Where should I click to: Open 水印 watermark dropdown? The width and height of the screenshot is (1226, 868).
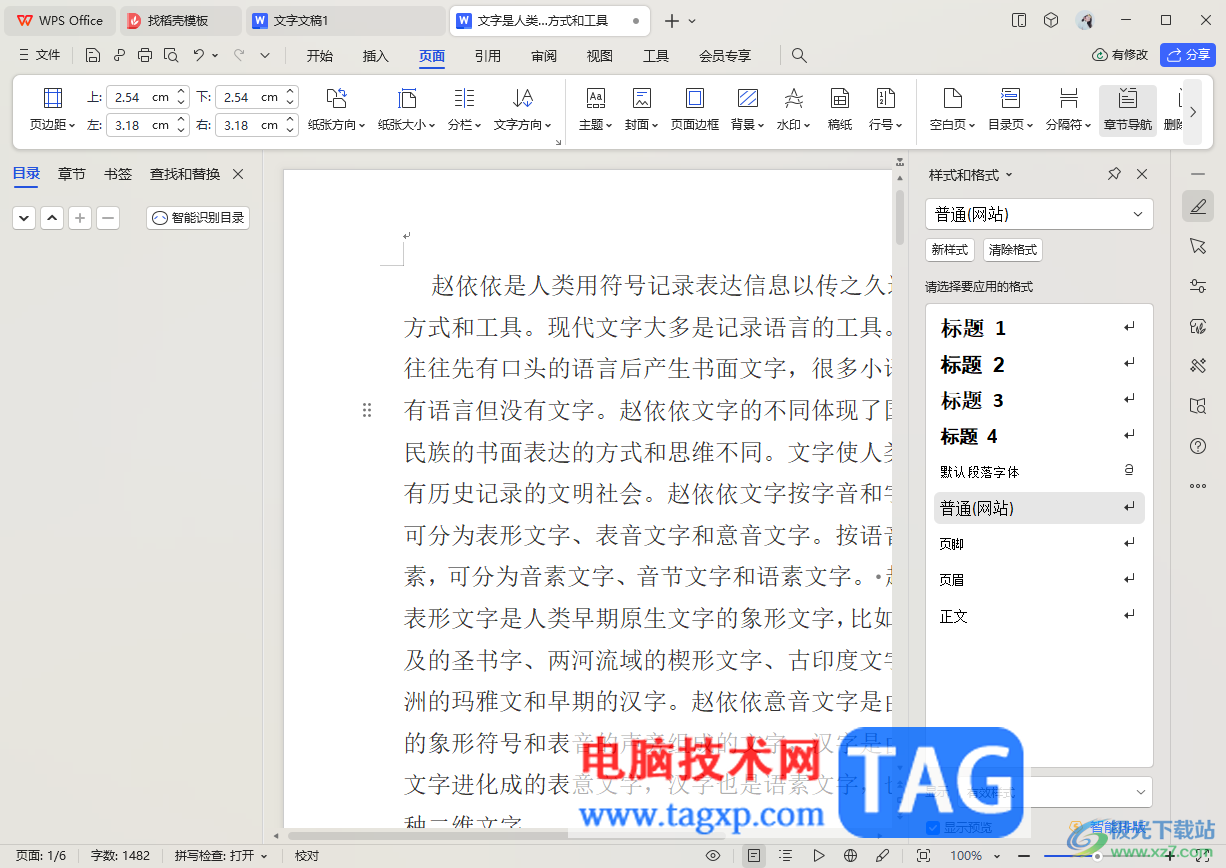(x=793, y=110)
